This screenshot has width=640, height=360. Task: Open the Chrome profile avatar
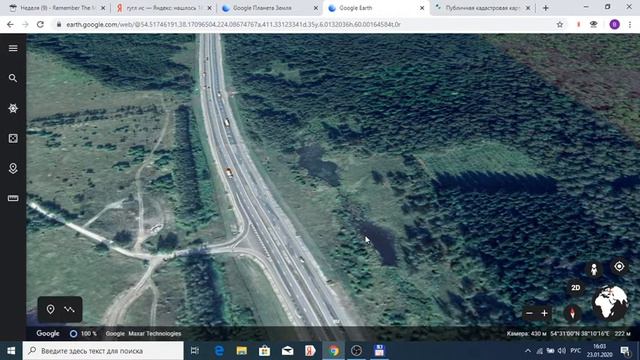pyautogui.click(x=614, y=24)
